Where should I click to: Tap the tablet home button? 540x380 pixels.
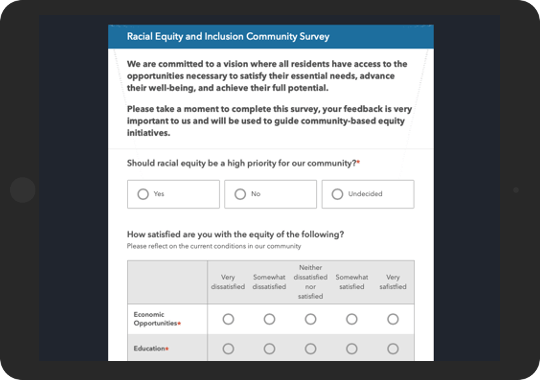pyautogui.click(x=23, y=190)
